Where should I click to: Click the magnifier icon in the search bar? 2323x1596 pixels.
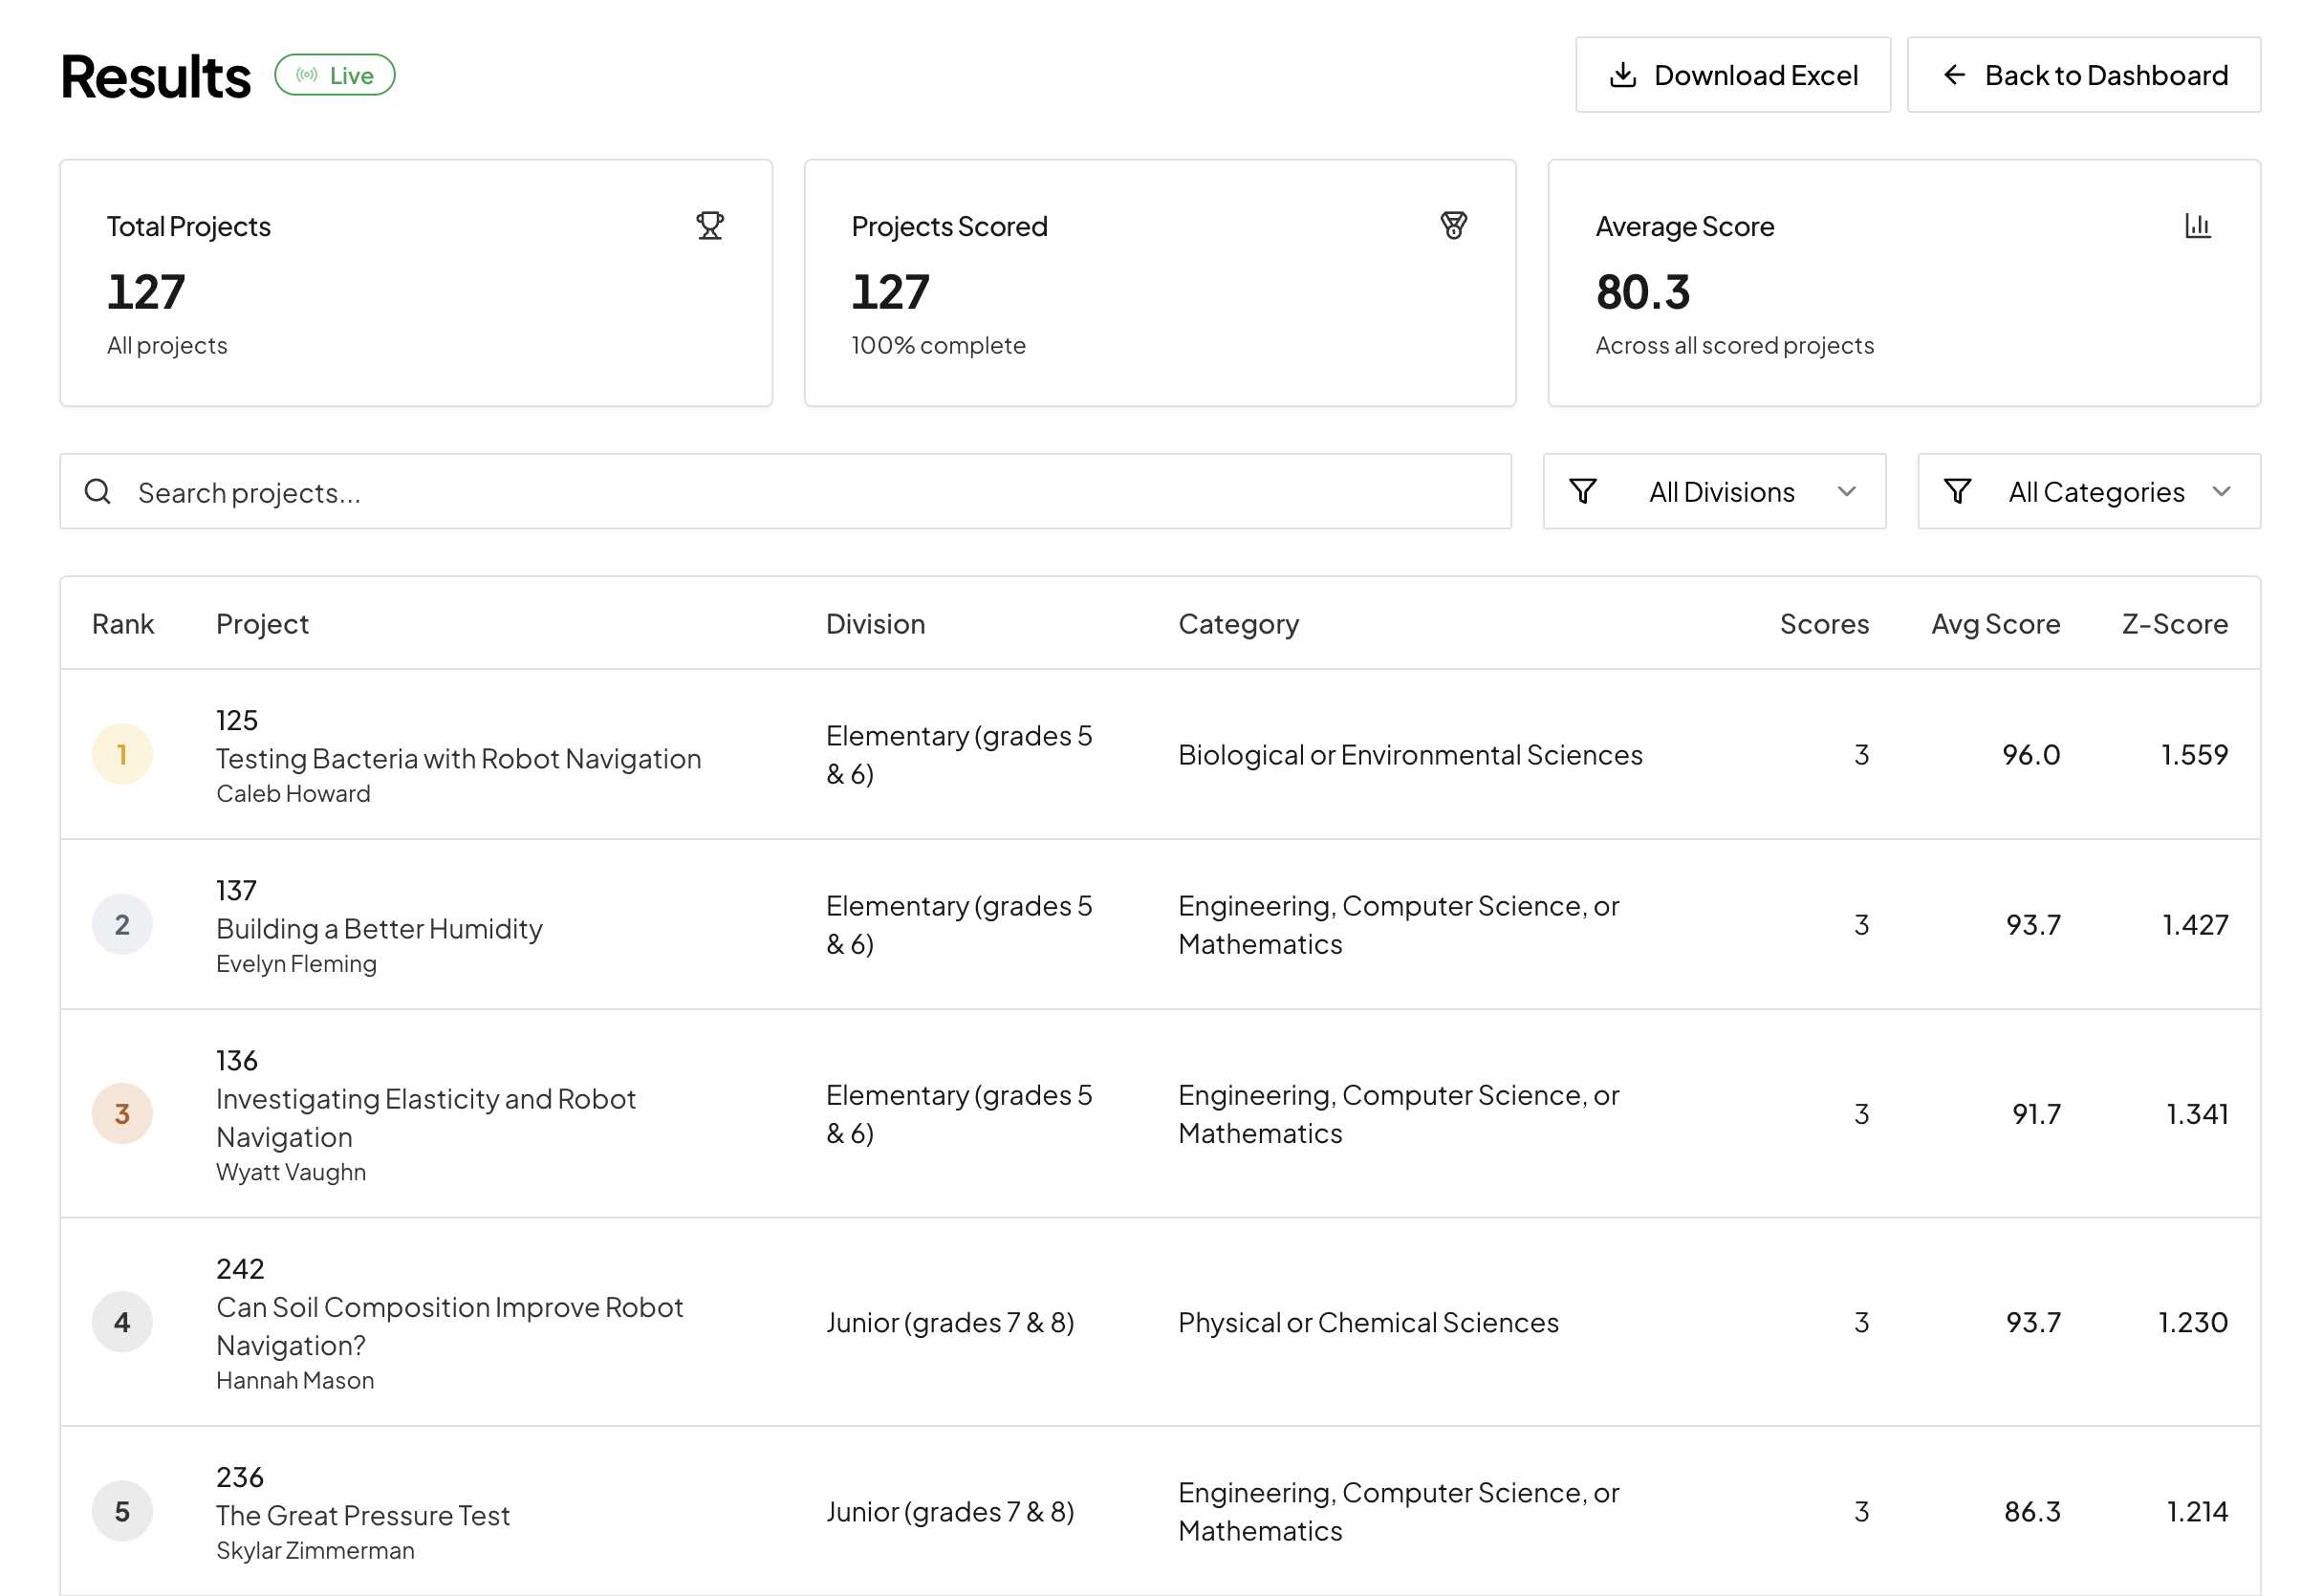point(98,491)
